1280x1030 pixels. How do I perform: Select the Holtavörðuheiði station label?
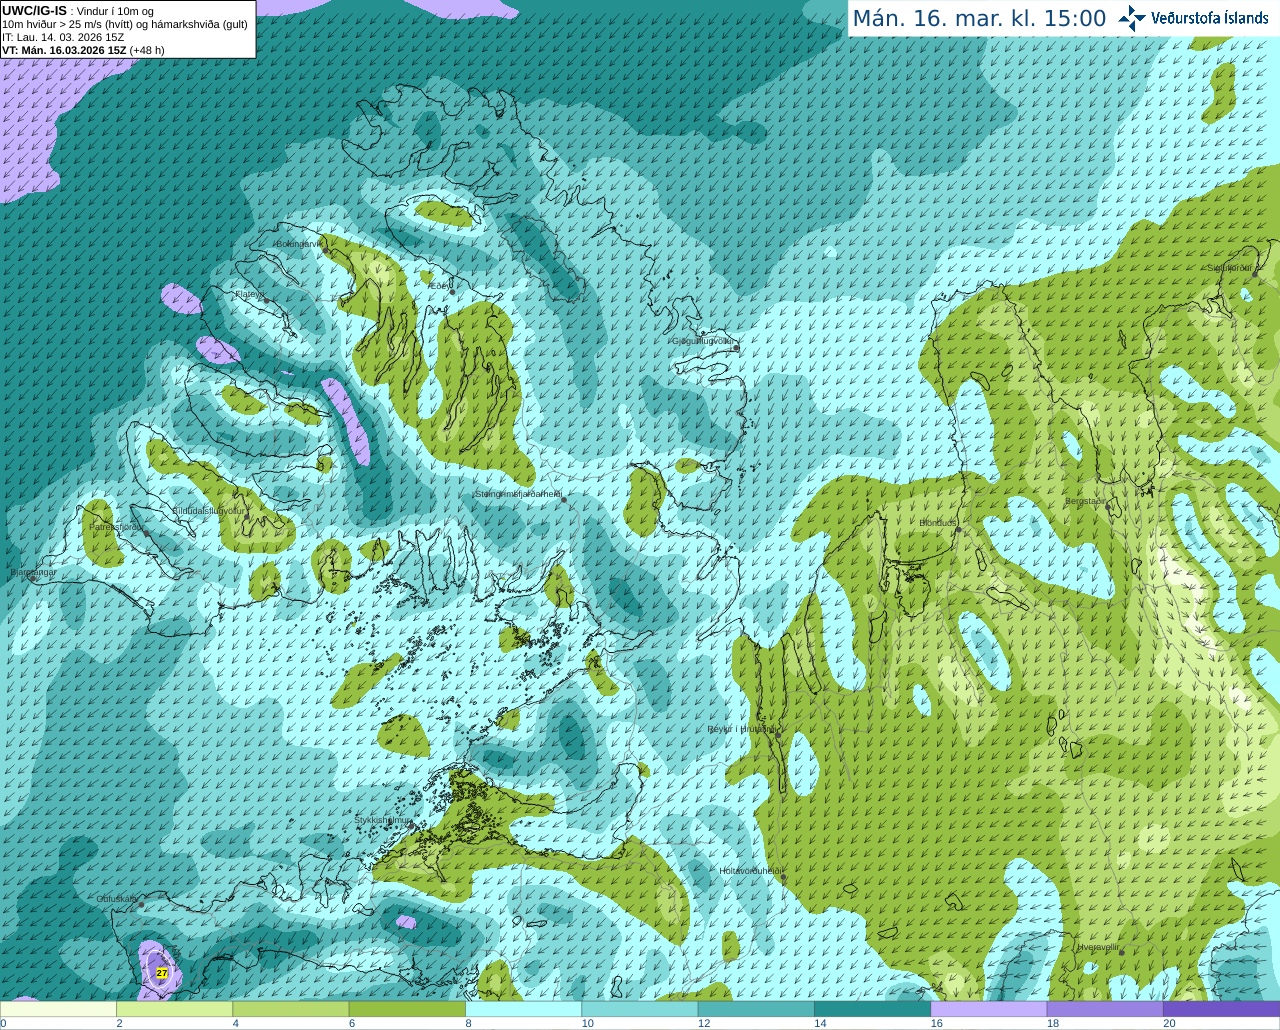751,871
